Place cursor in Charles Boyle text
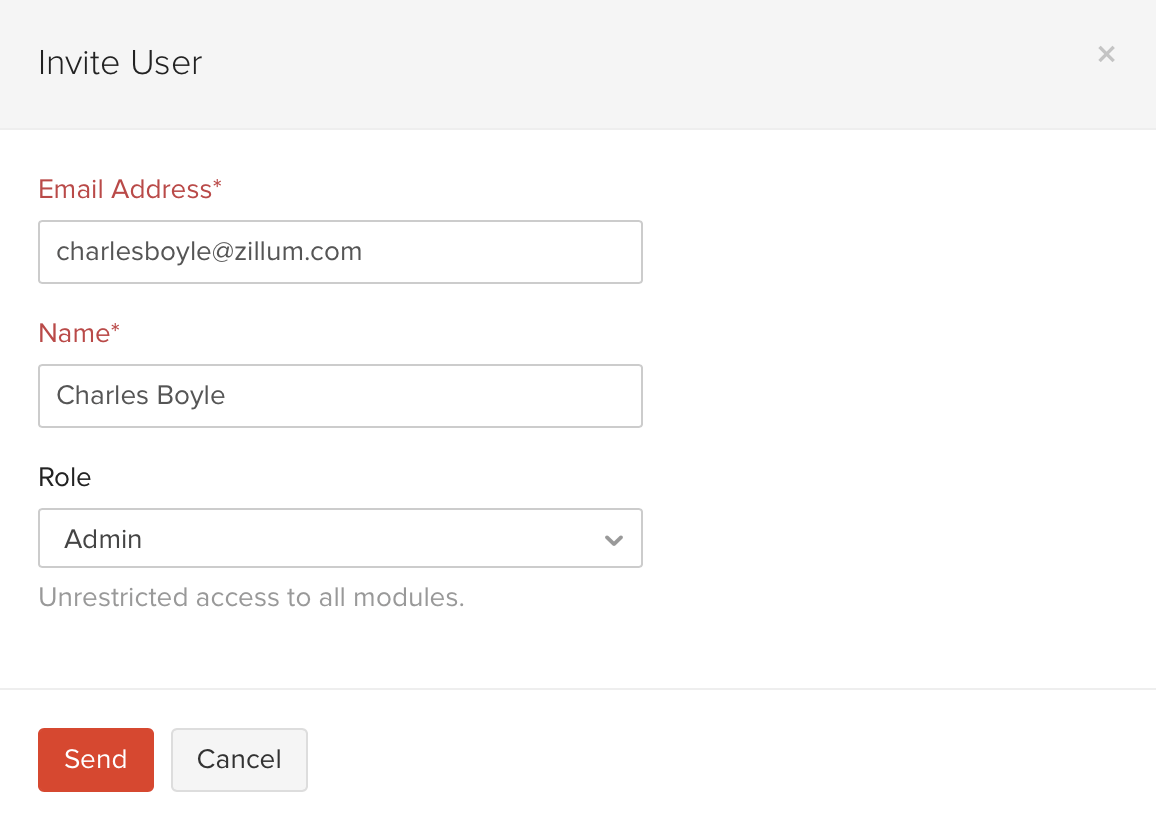The height and width of the screenshot is (828, 1156). 141,396
